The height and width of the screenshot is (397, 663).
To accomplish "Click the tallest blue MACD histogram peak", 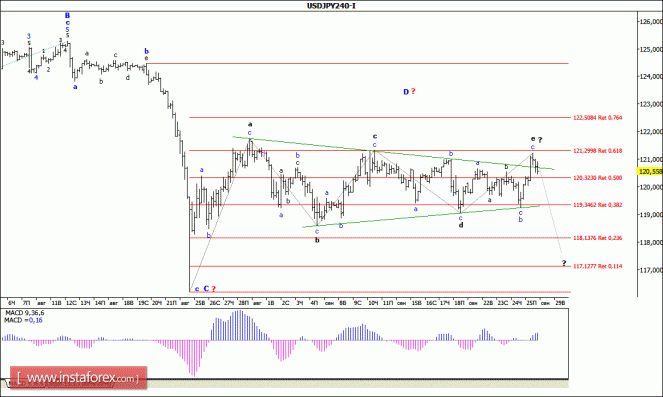I will click(239, 326).
